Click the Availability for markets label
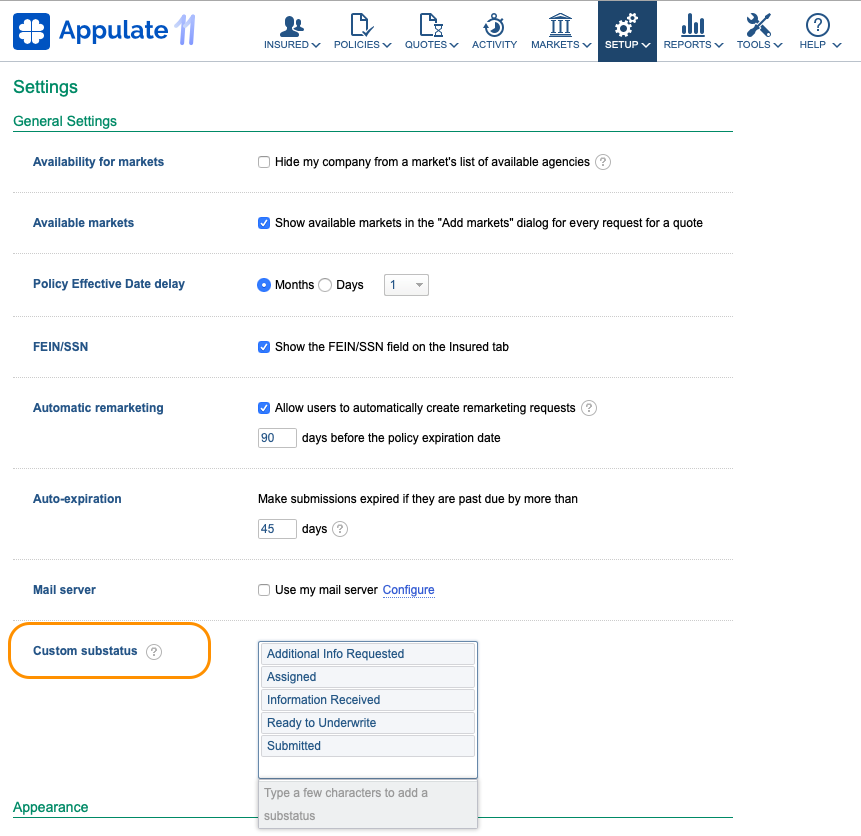The width and height of the screenshot is (861, 836). point(98,162)
